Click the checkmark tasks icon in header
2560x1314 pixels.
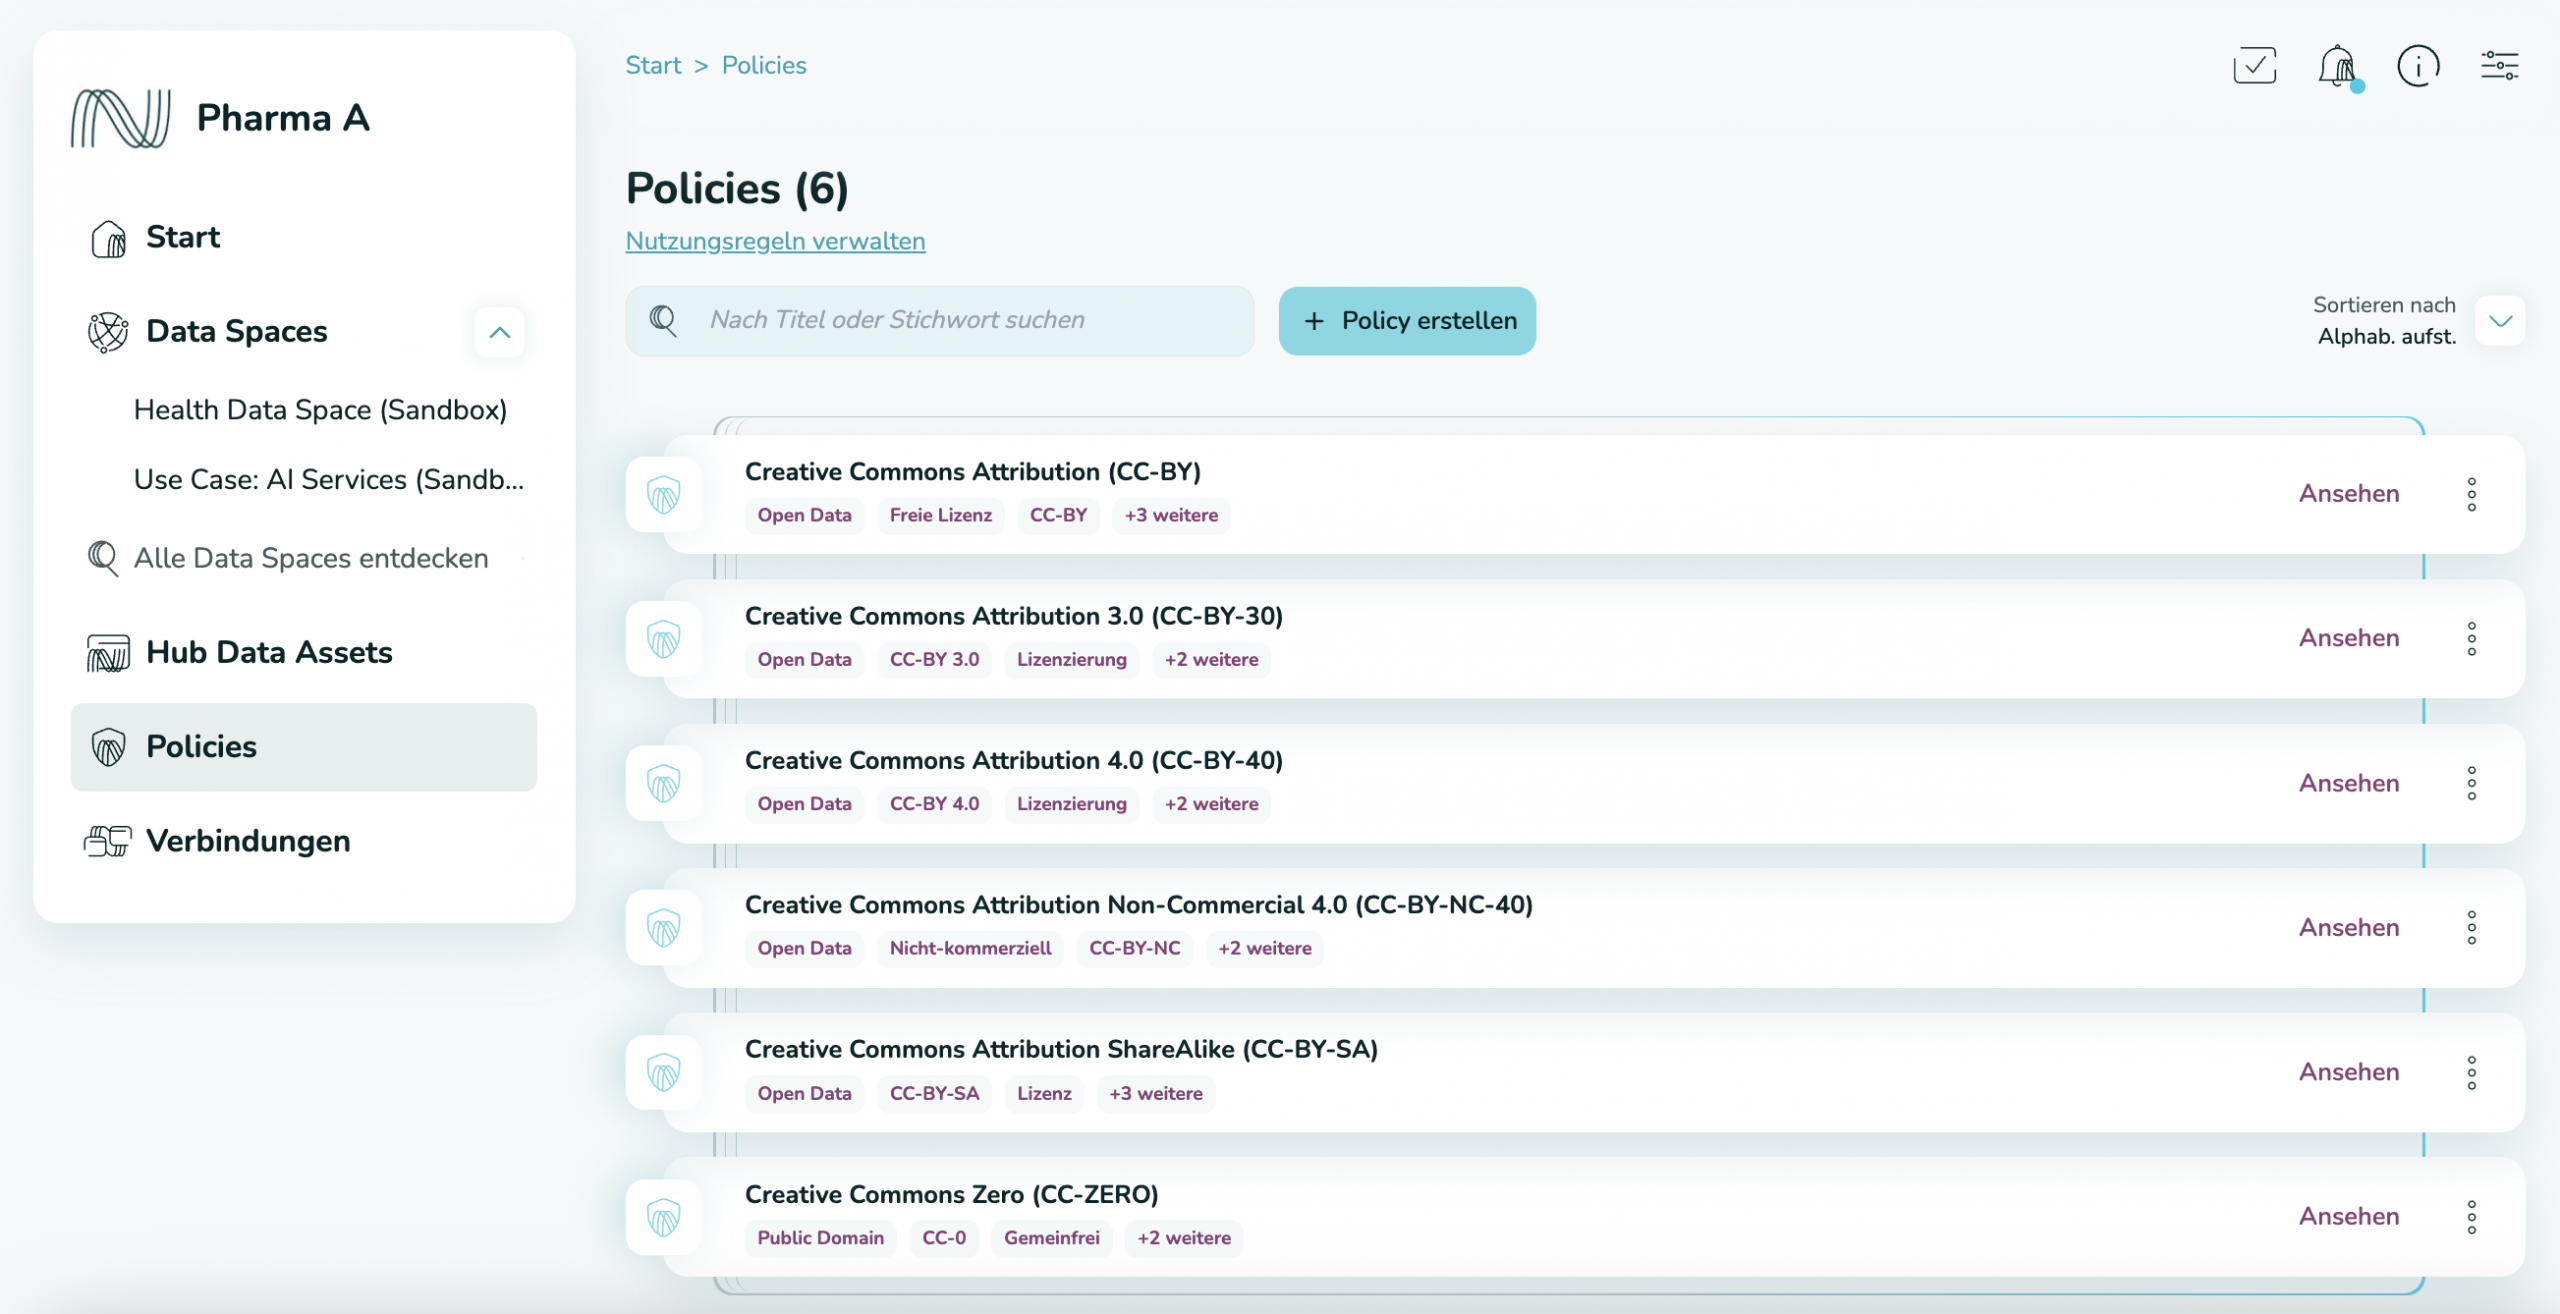2254,66
